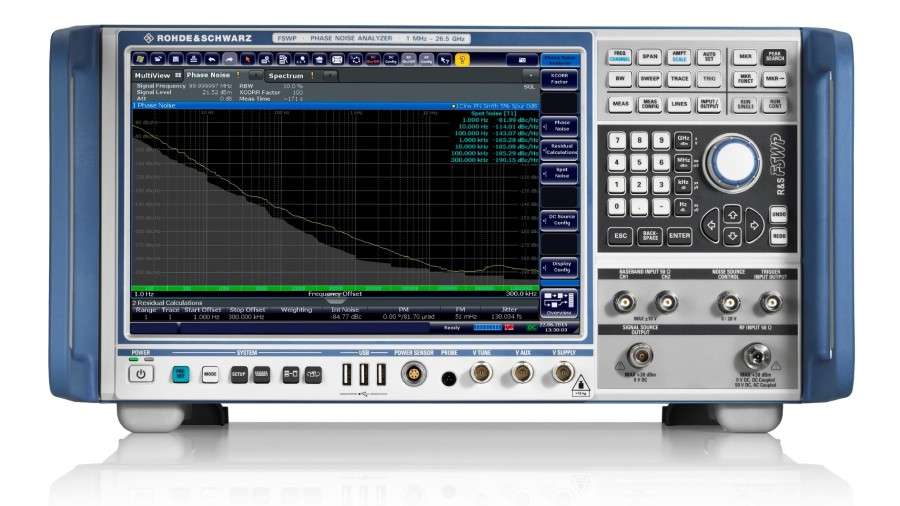Tap the XCORR Factor softkey
Screen dimensions: 900x506
[x=559, y=79]
